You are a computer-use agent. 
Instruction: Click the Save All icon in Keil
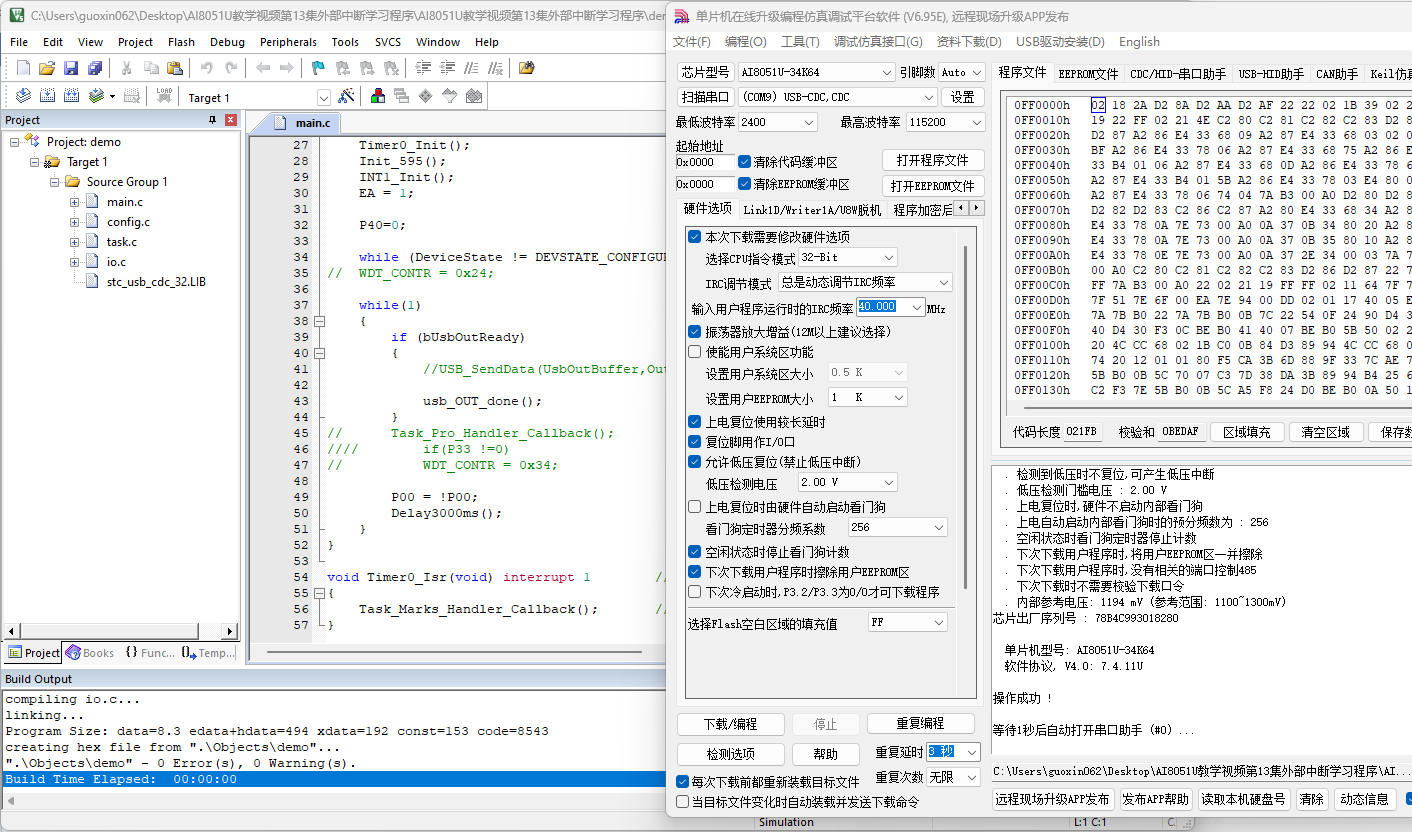coord(95,68)
